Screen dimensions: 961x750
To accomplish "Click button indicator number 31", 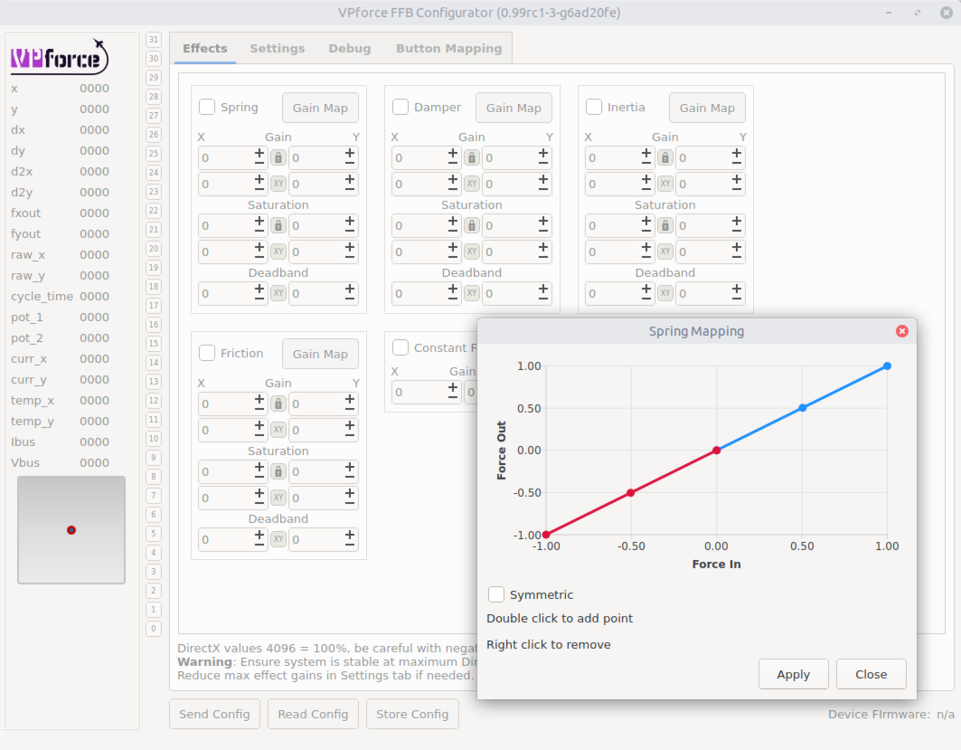I will pyautogui.click(x=153, y=39).
